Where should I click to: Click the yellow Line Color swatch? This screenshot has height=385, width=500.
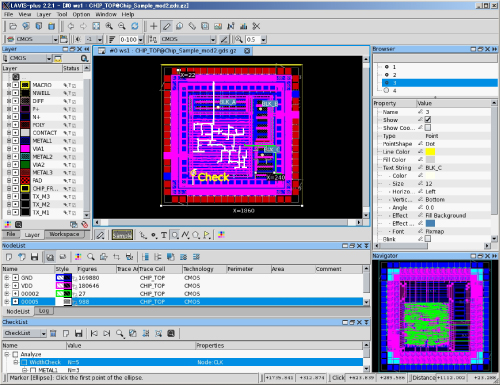click(x=430, y=152)
